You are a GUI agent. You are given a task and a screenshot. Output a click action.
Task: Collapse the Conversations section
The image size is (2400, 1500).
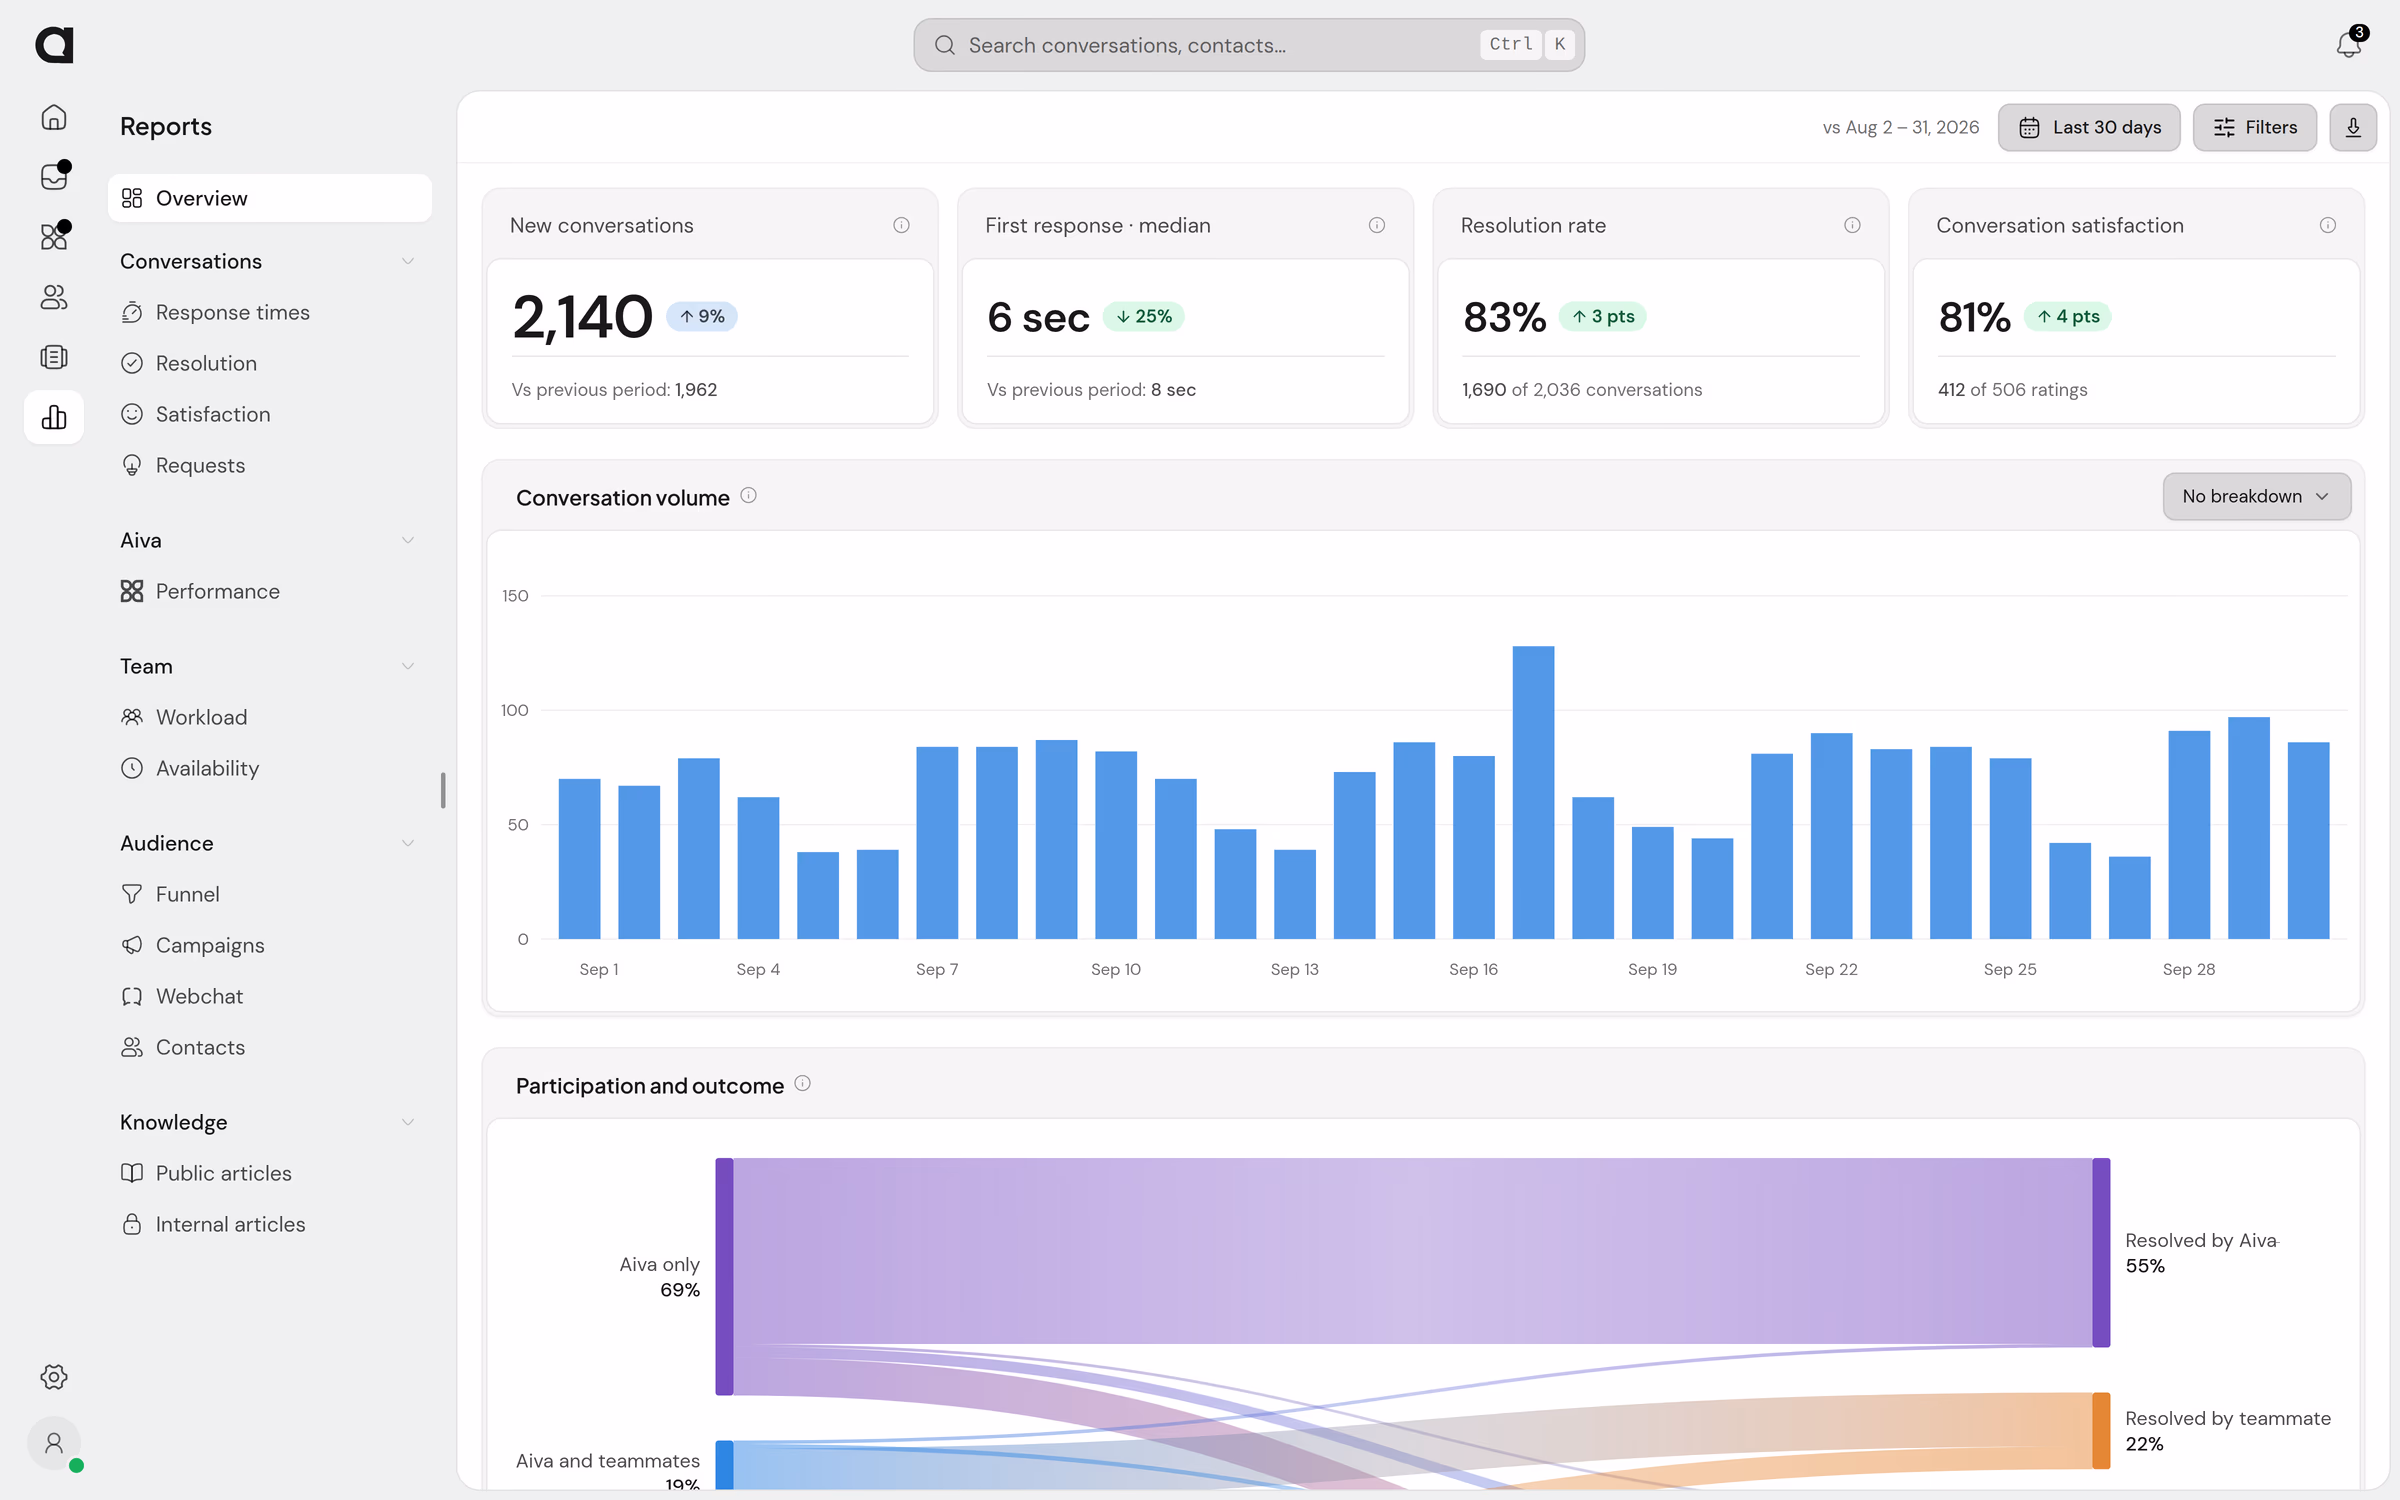[x=408, y=261]
